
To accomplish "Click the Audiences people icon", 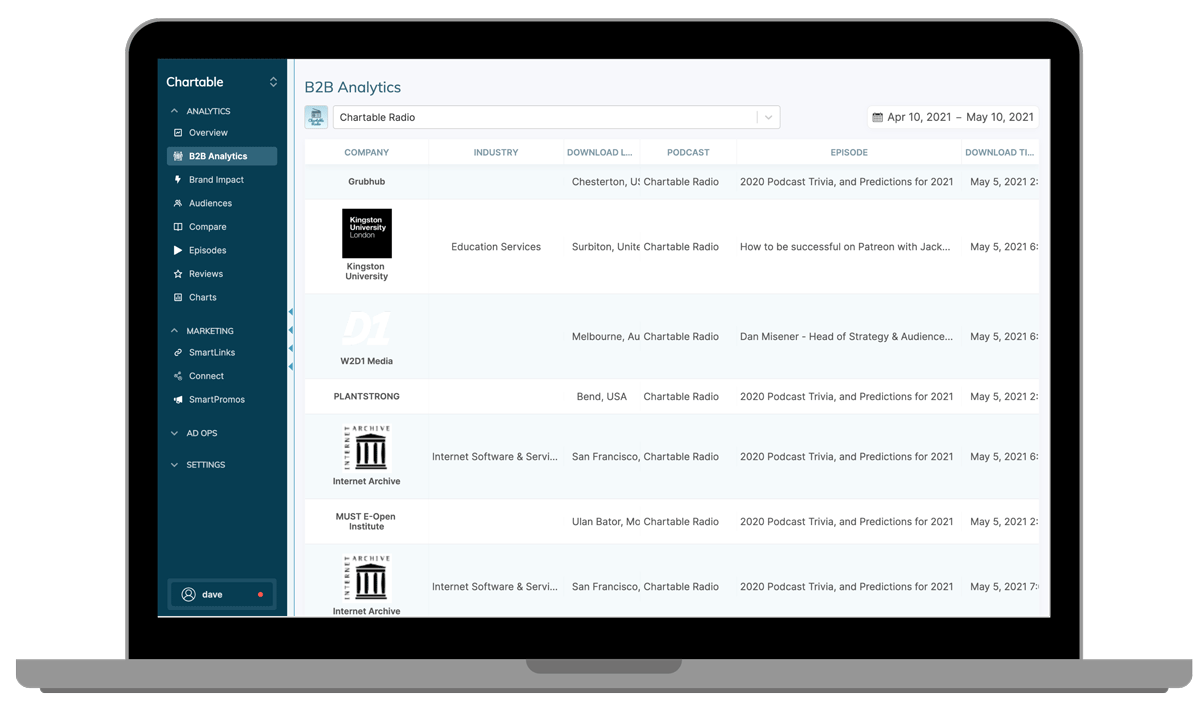I will pyautogui.click(x=178, y=203).
